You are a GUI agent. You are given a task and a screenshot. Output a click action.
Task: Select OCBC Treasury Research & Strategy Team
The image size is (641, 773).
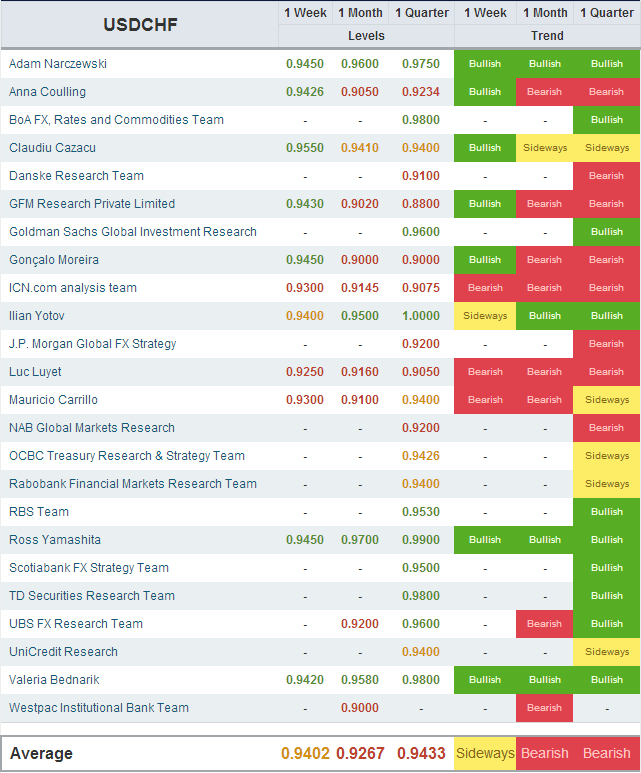(x=127, y=456)
